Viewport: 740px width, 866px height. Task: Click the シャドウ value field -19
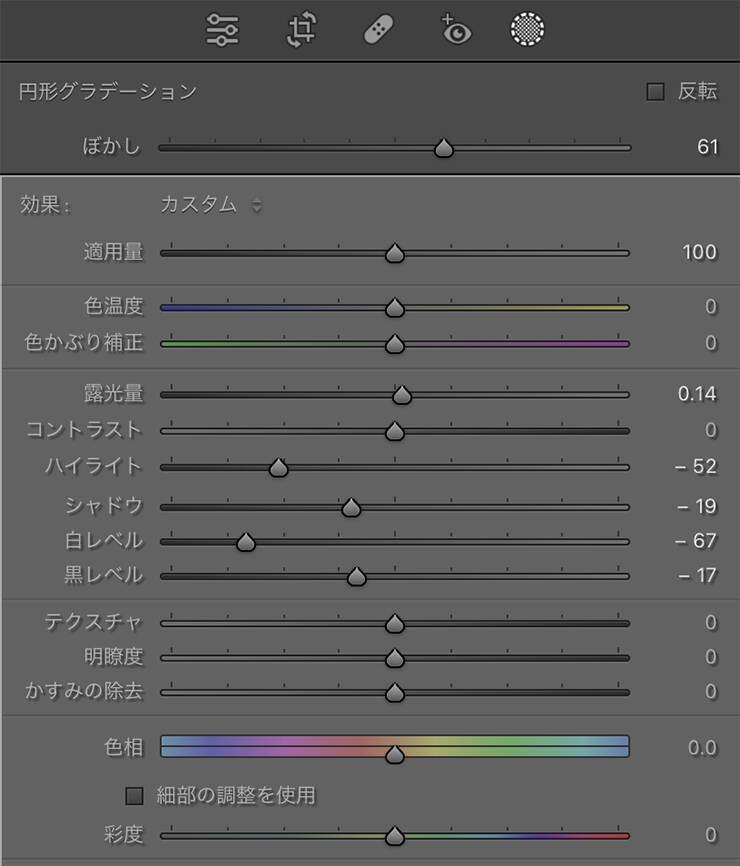coord(697,506)
